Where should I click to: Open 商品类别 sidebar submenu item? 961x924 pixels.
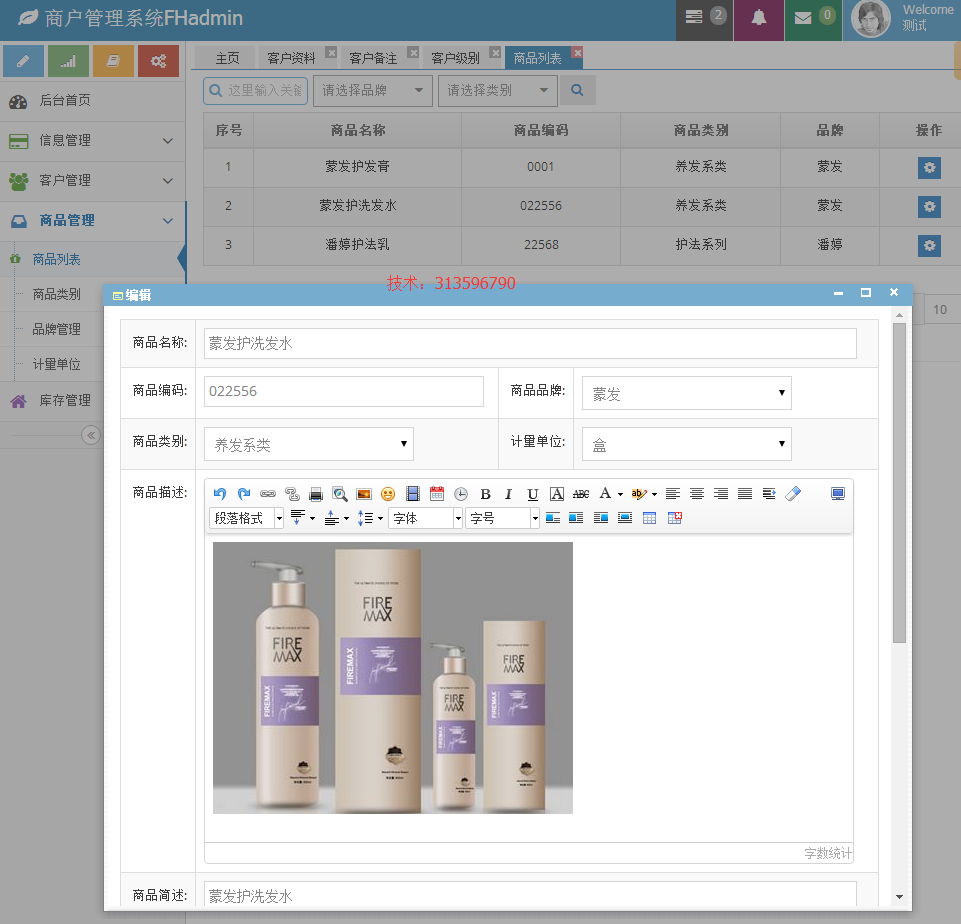56,295
